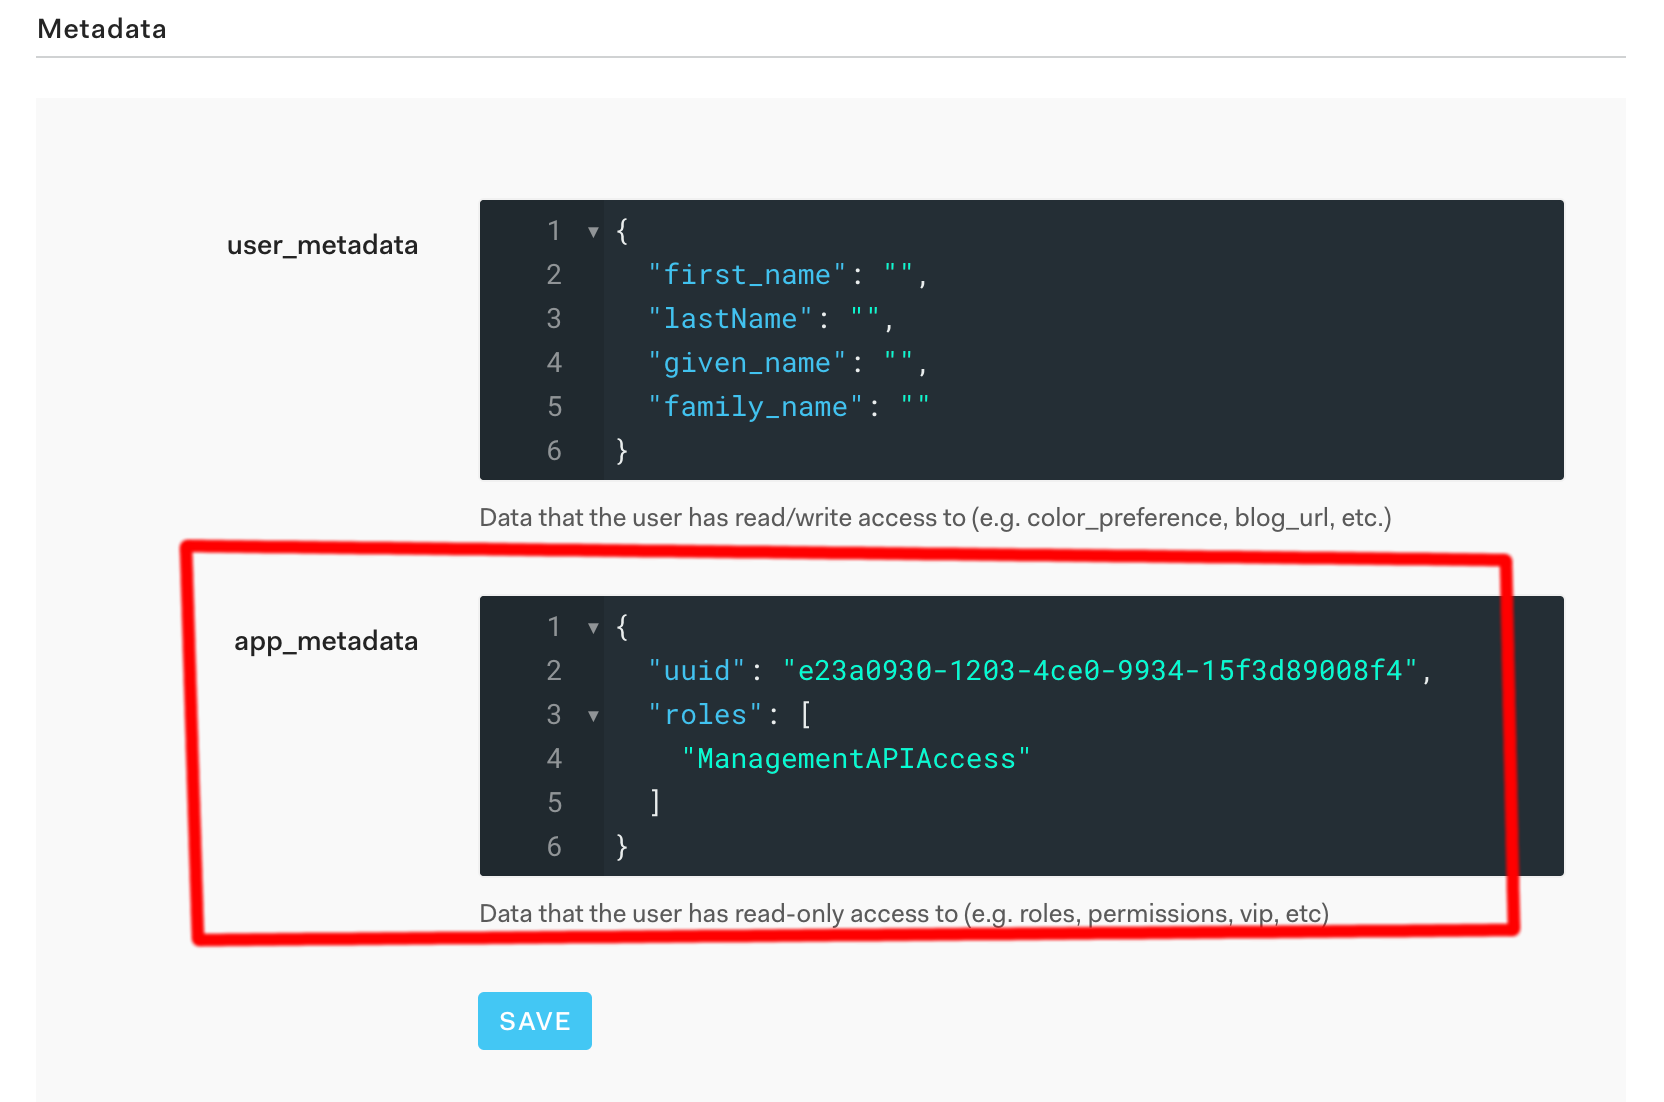Collapse the "roles" array fold arrow
The height and width of the screenshot is (1102, 1664).
click(x=593, y=716)
